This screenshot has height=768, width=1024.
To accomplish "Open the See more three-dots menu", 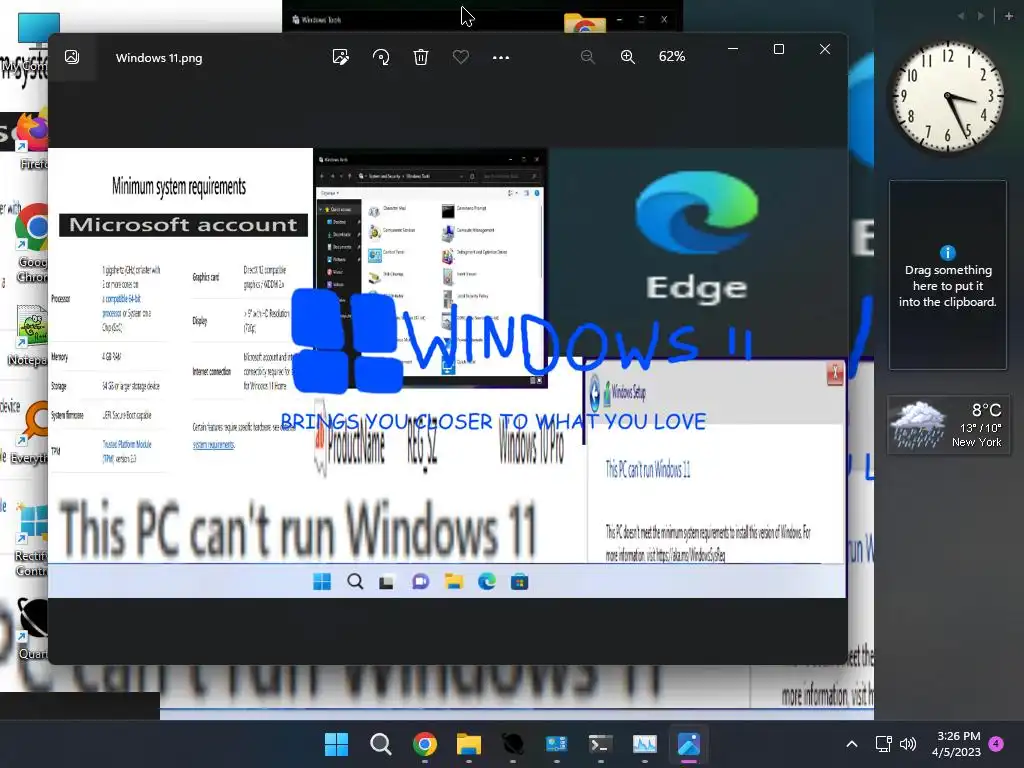I will (x=501, y=57).
